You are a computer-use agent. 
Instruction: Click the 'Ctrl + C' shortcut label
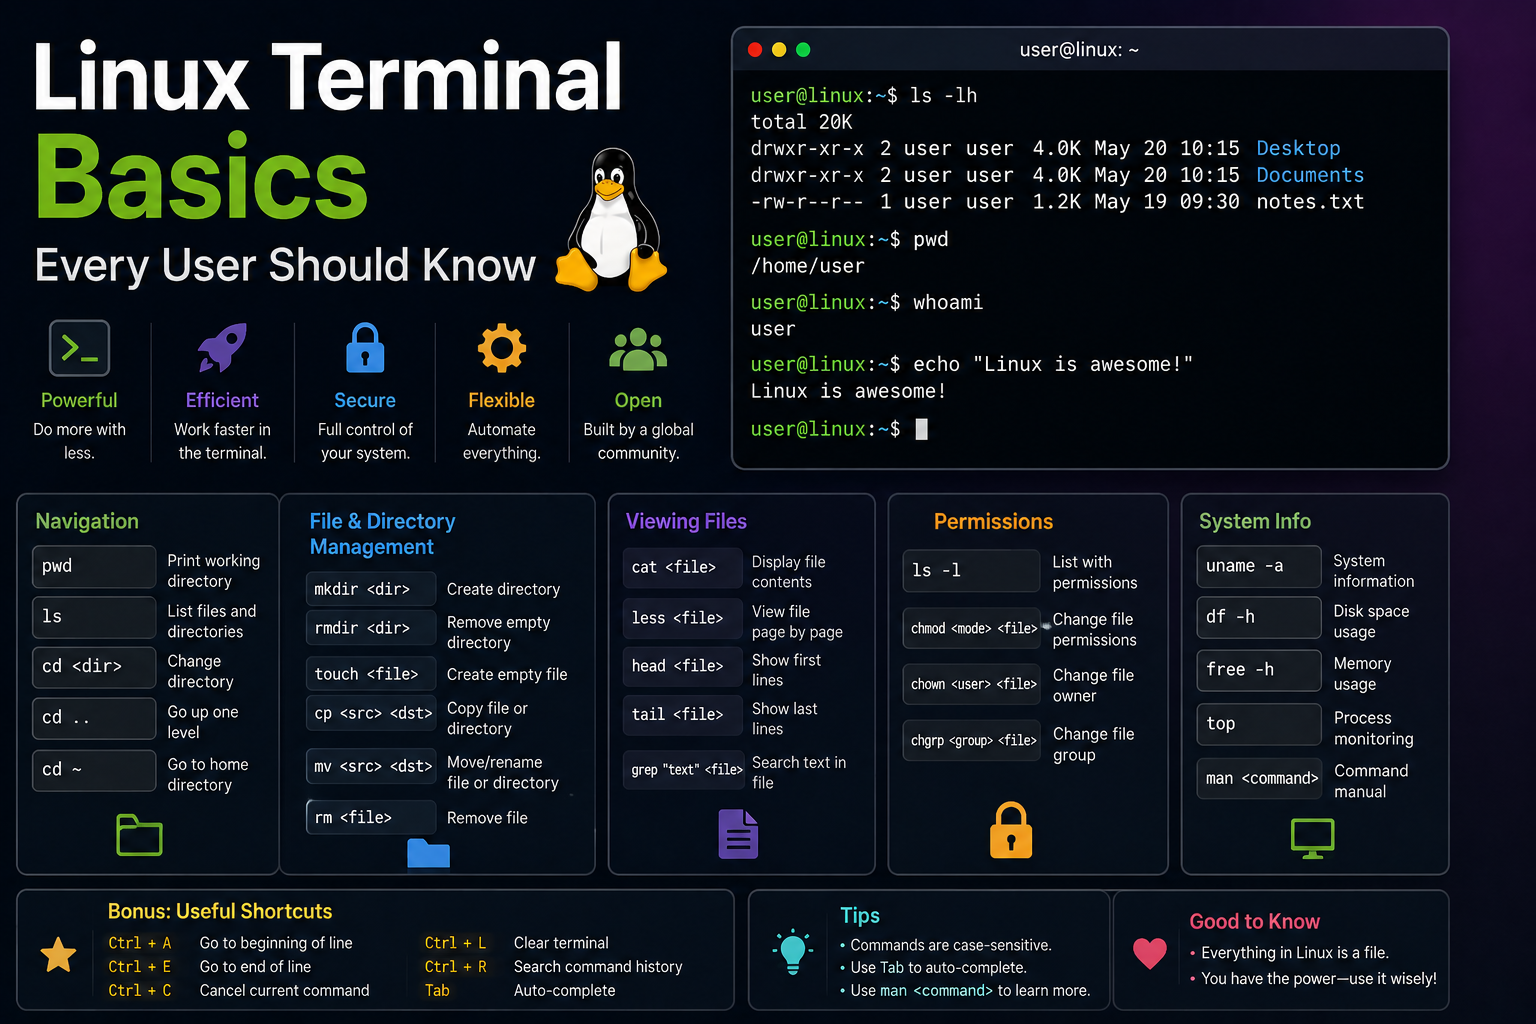point(139,991)
